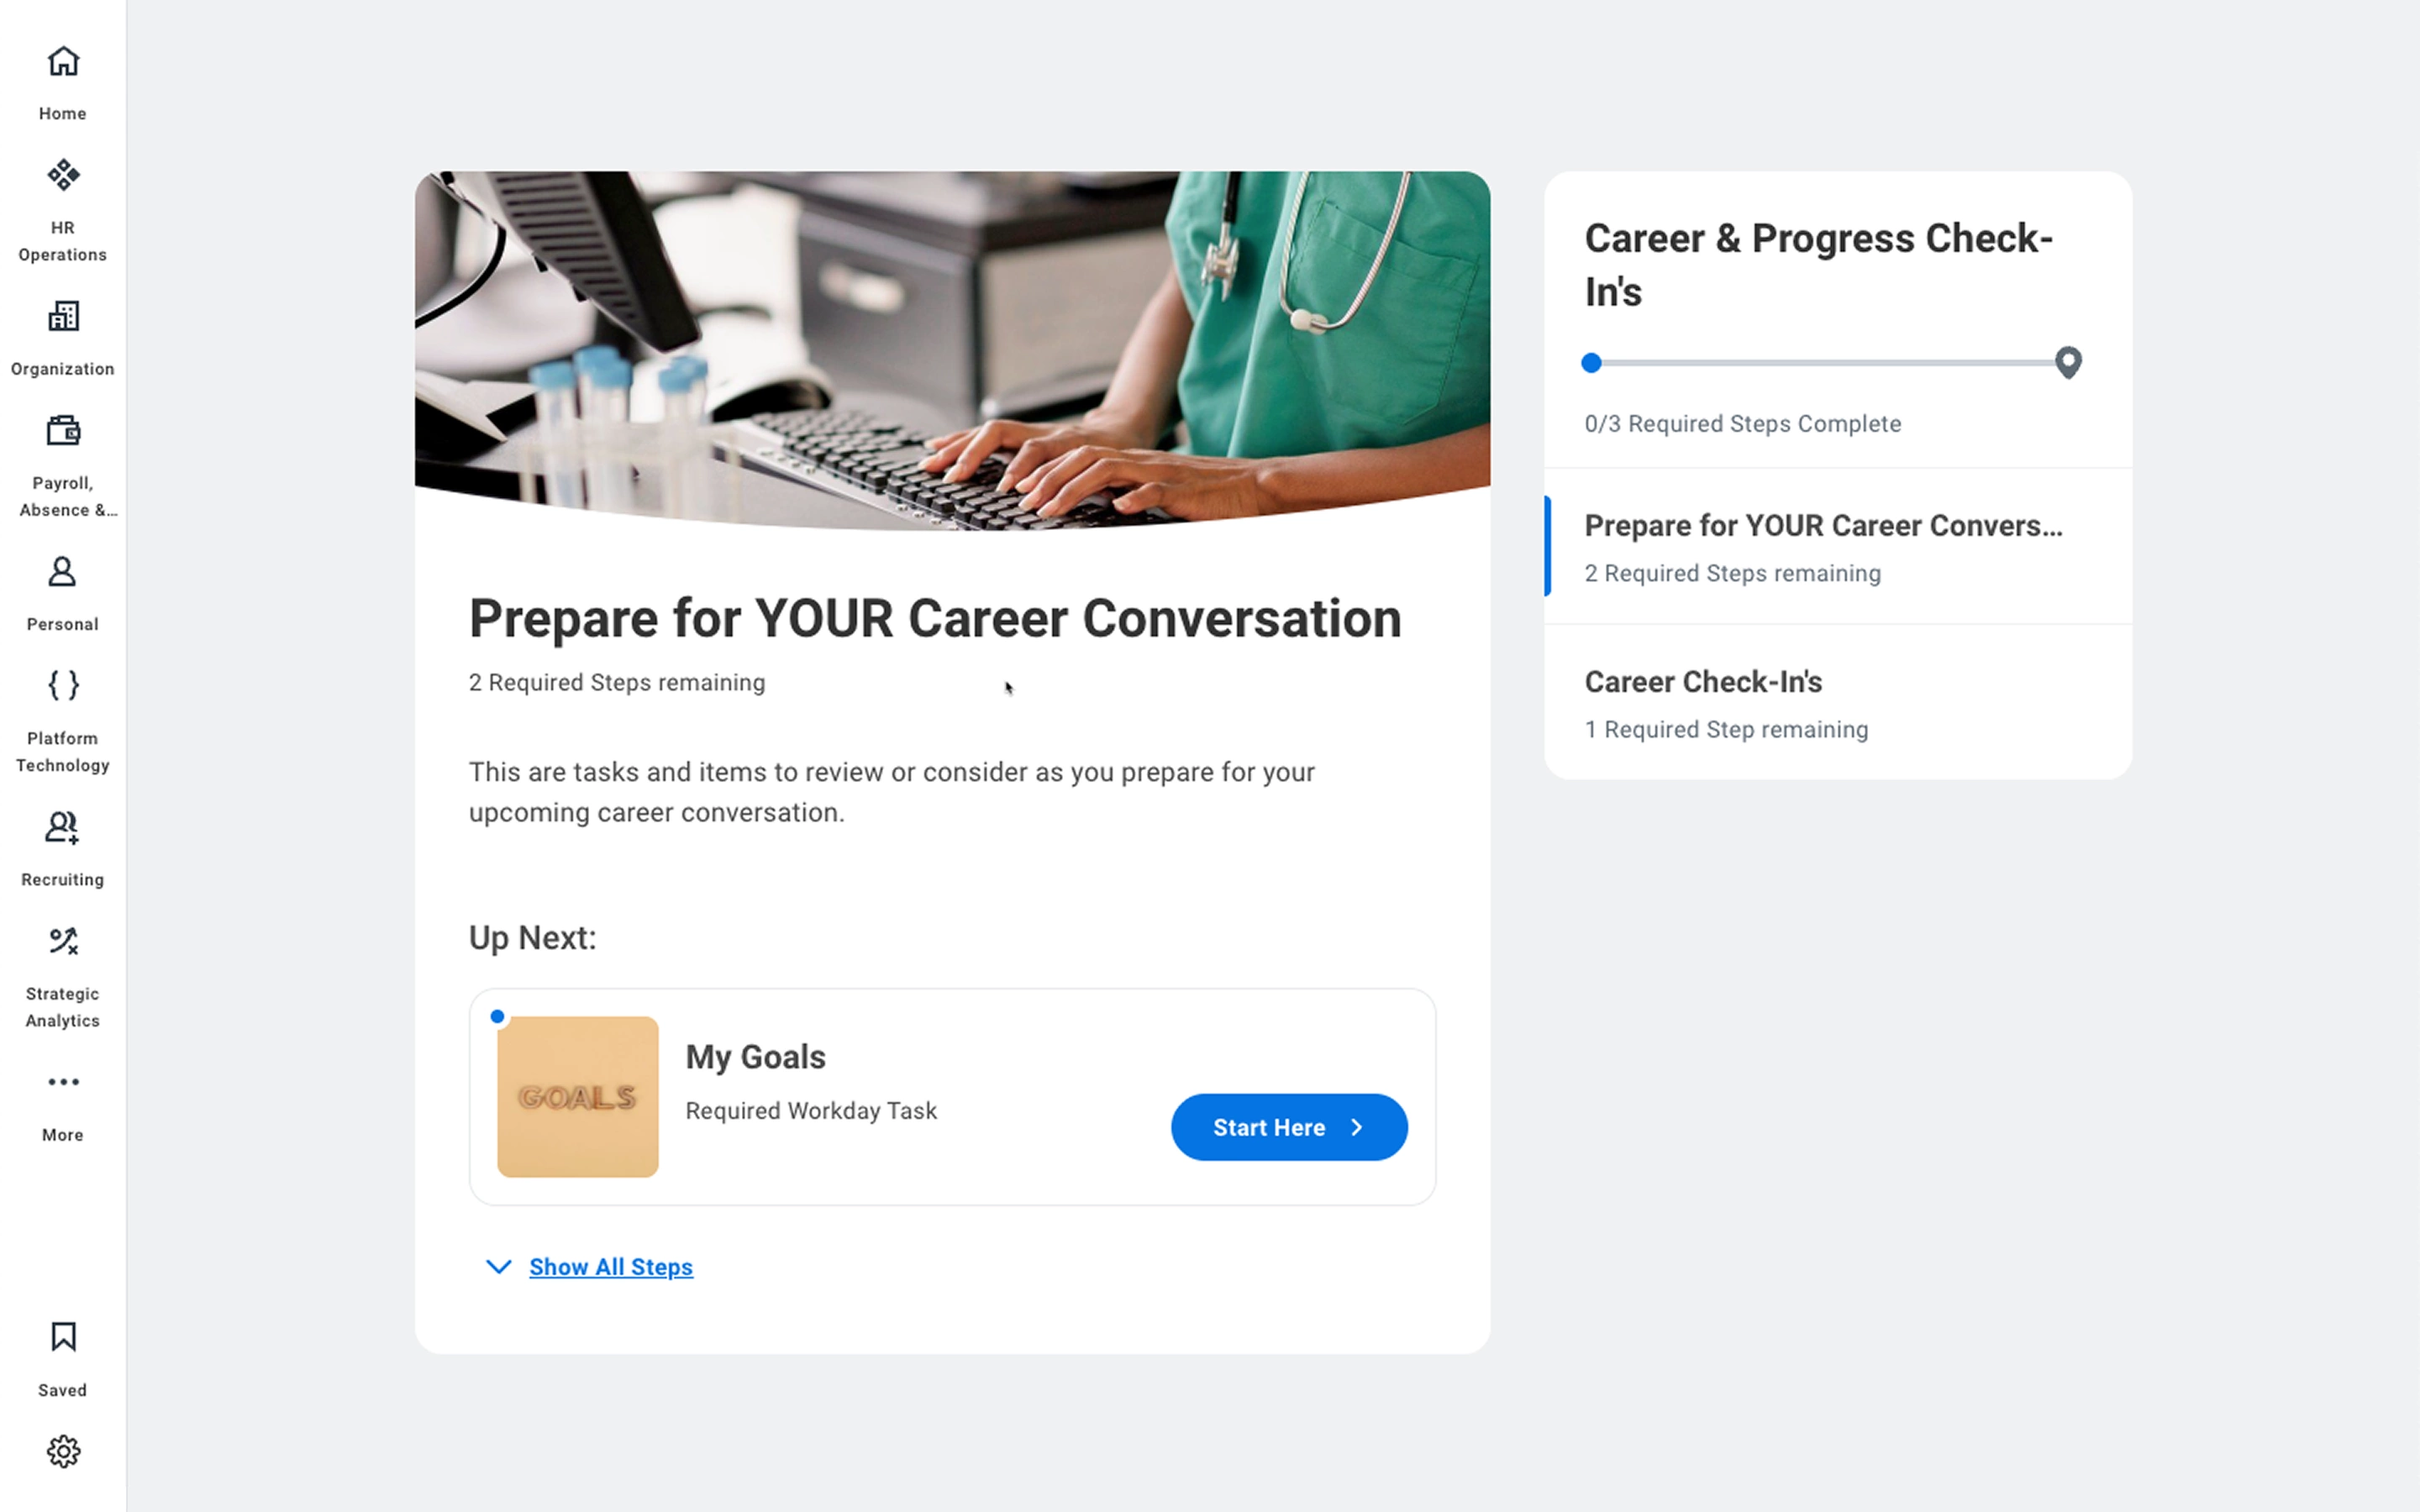Open Platform Technology braces icon
This screenshot has width=2420, height=1512.
click(63, 686)
